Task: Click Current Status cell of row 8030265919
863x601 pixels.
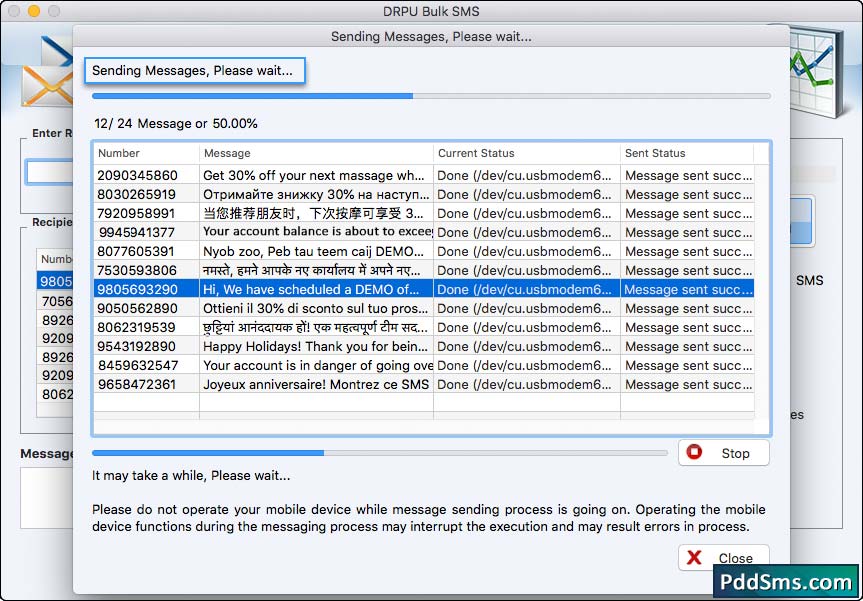Action: coord(526,194)
